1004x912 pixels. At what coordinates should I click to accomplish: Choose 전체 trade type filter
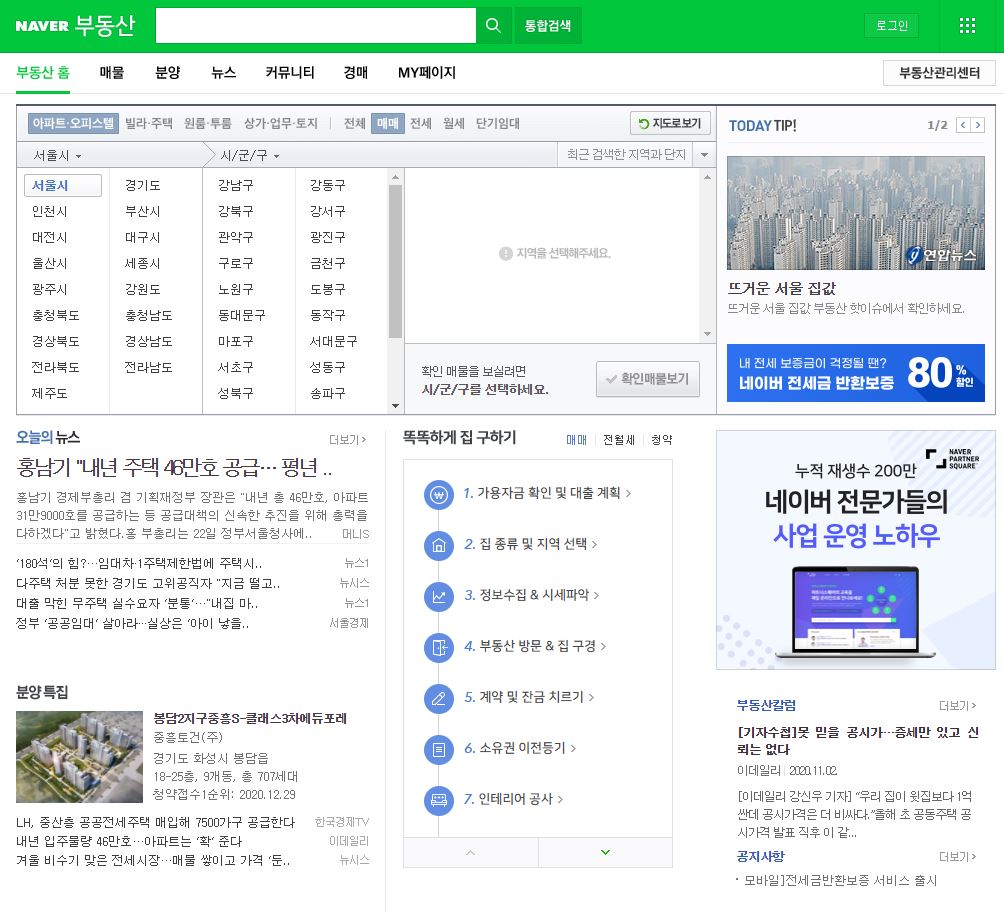point(355,123)
